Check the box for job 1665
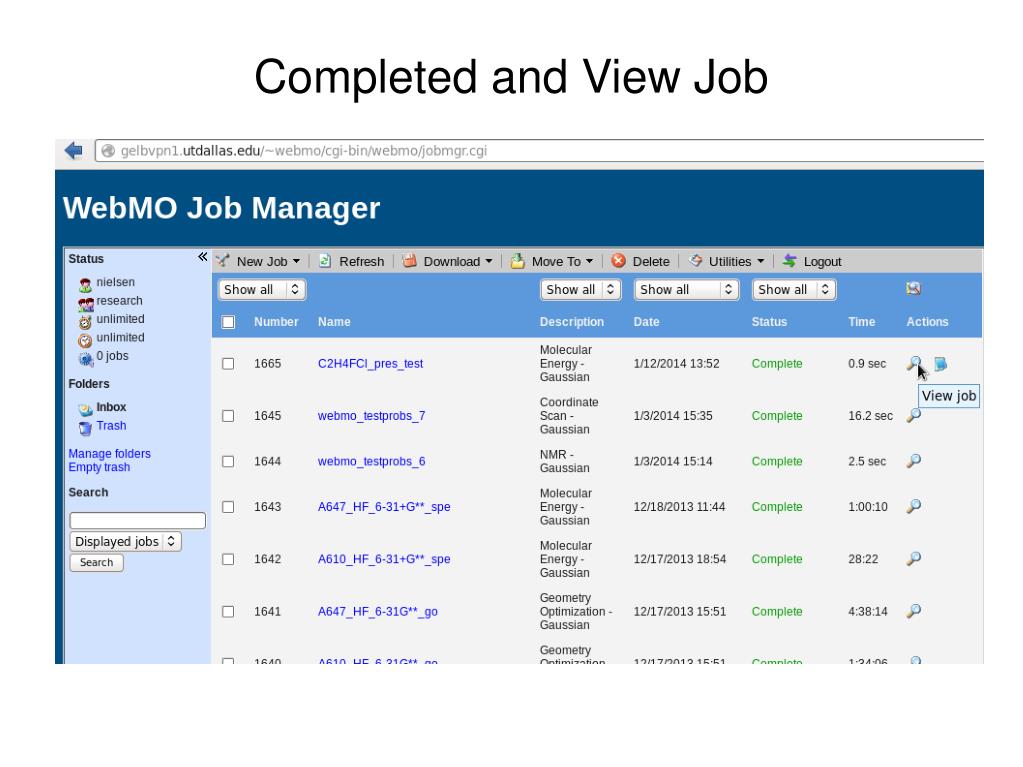Image resolution: width=1023 pixels, height=767 pixels. click(228, 363)
